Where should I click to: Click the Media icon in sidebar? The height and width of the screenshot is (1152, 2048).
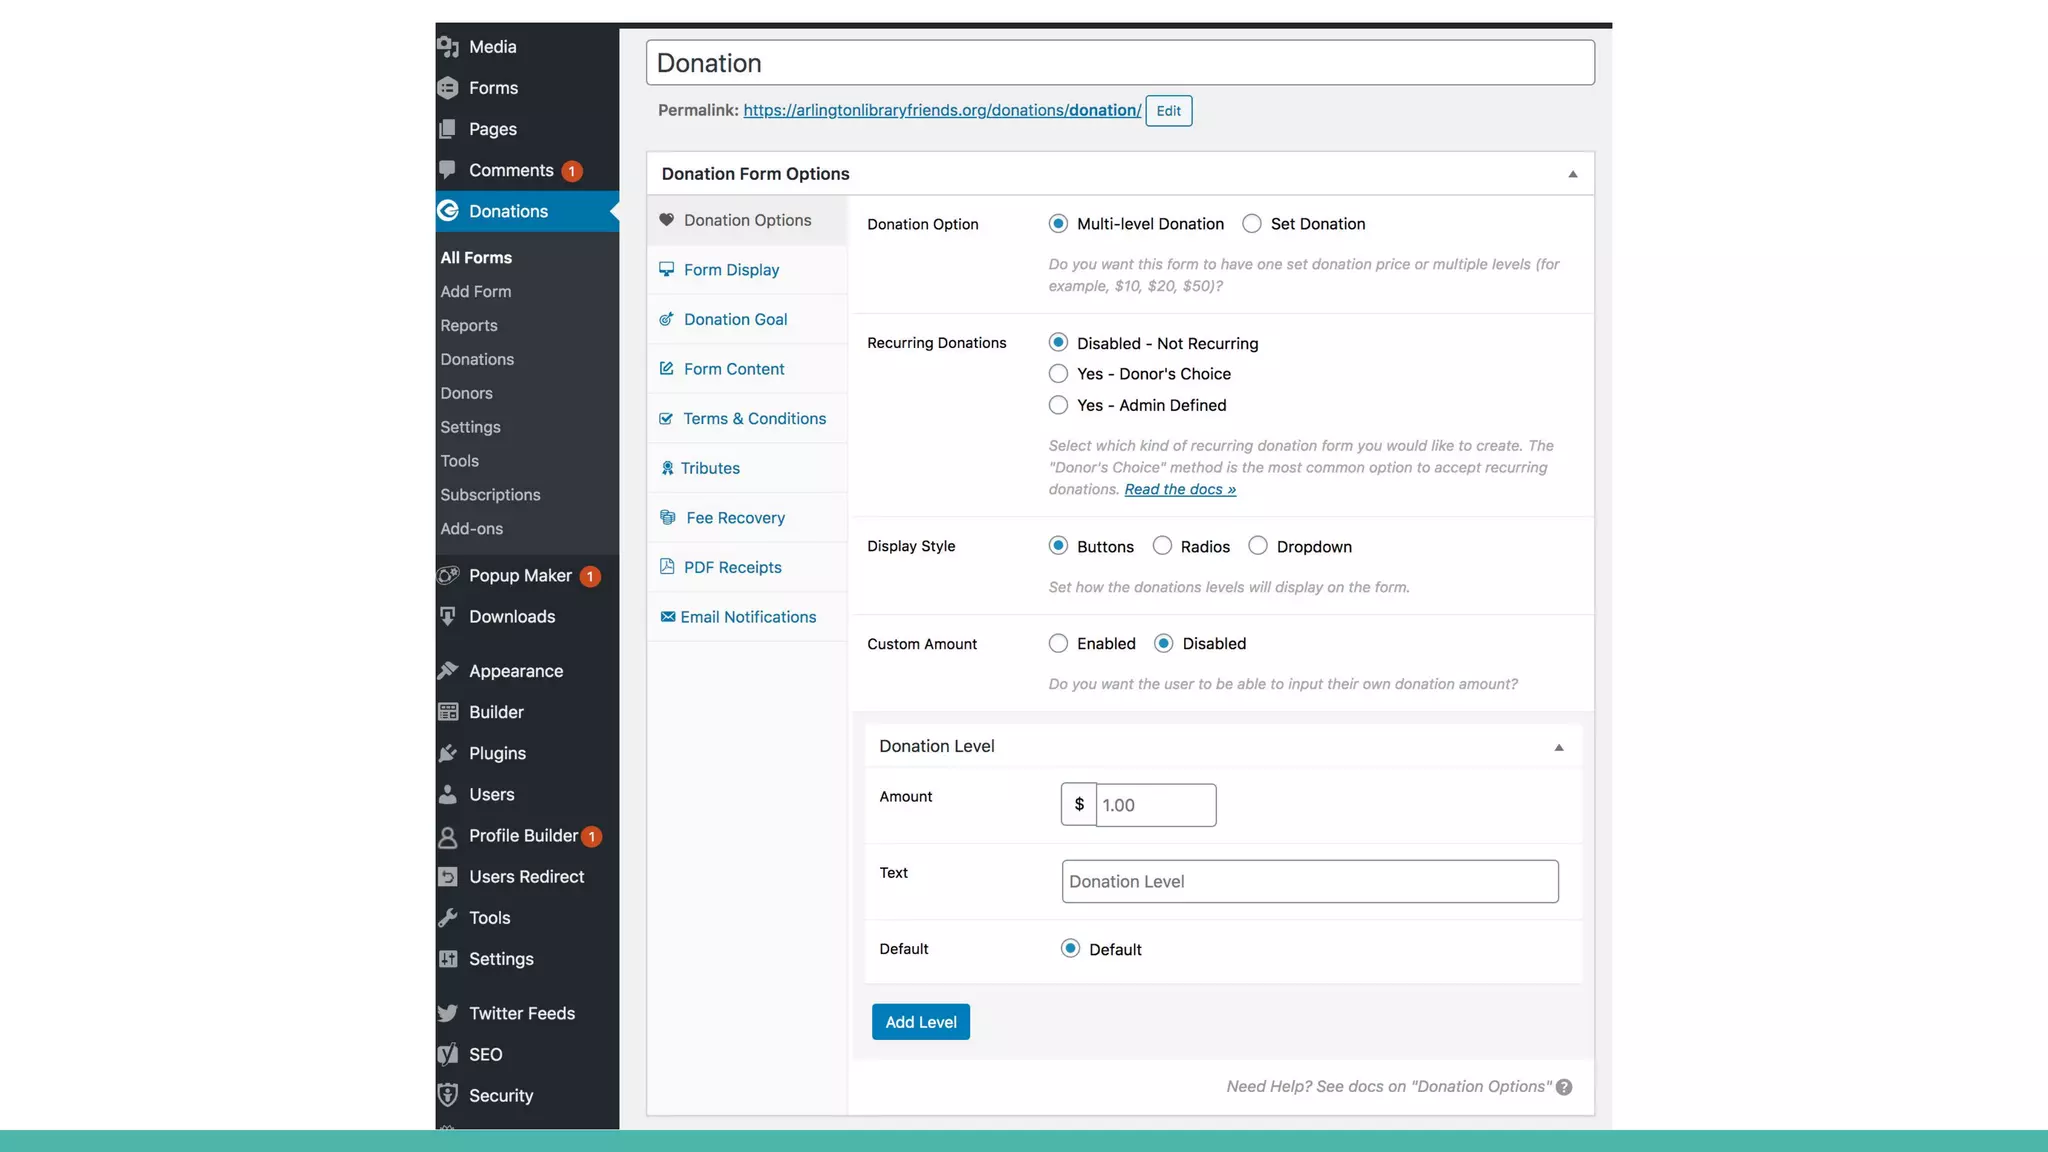pos(448,47)
